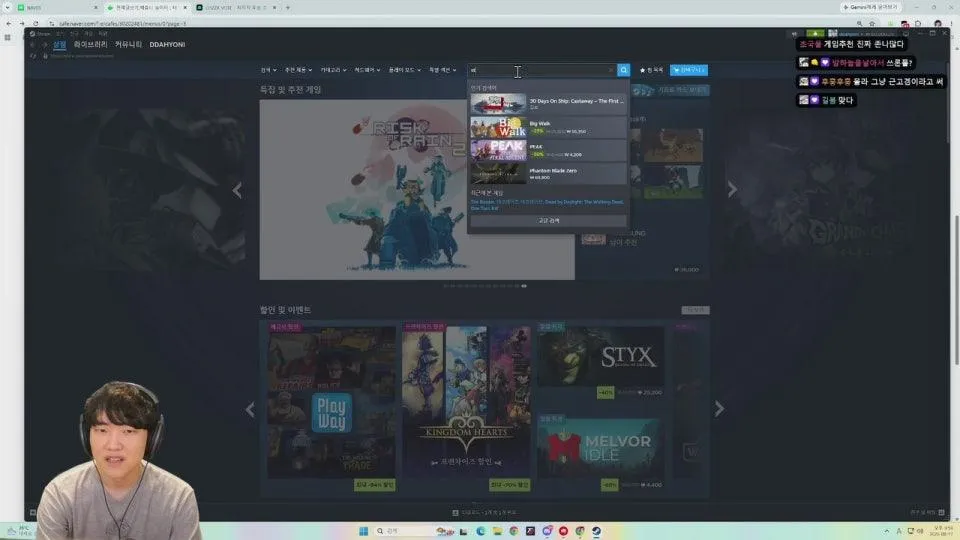Open the Steam 커뮤니티 tab
This screenshot has height=540, width=960.
pyautogui.click(x=128, y=45)
